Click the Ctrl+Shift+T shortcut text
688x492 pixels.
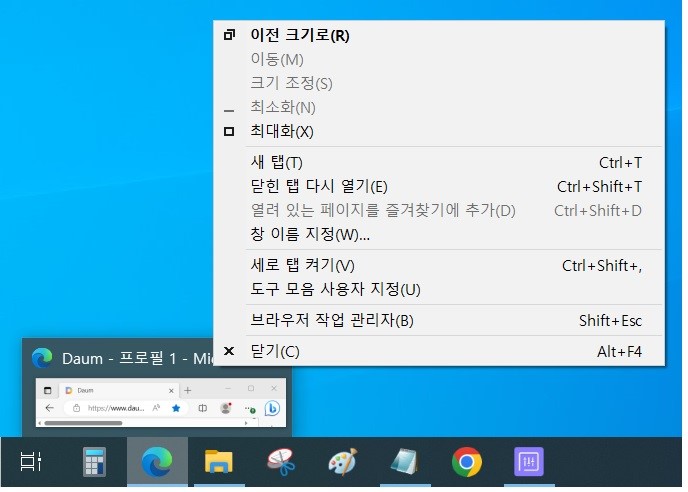(599, 187)
